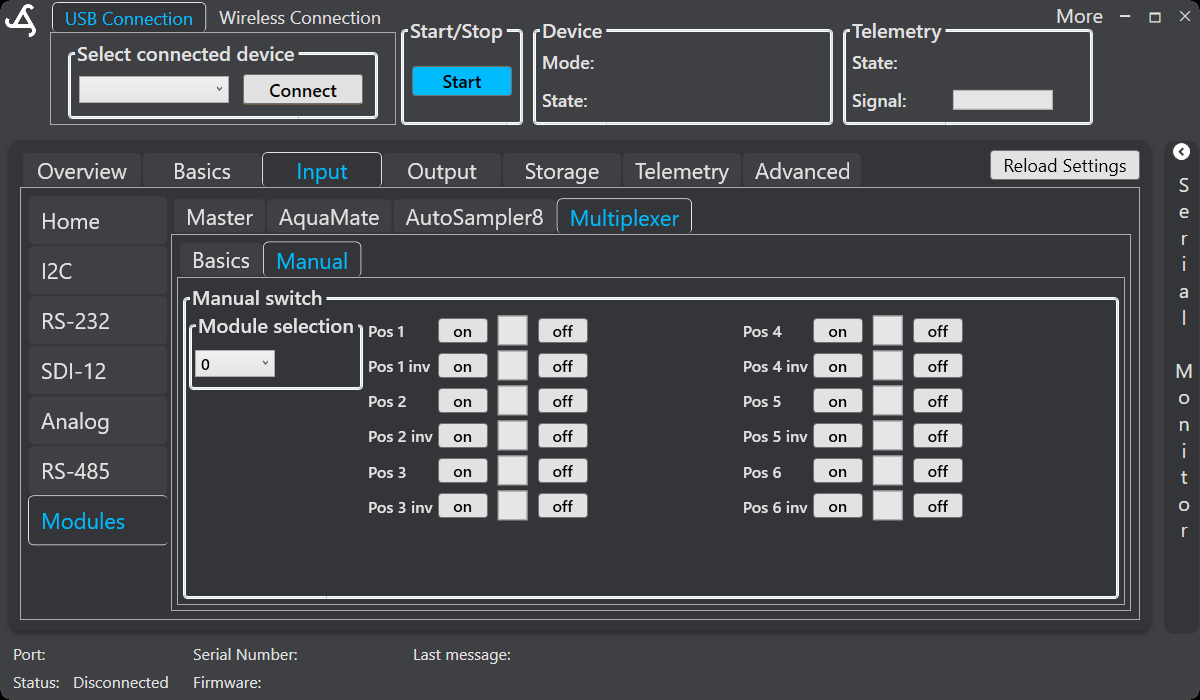The height and width of the screenshot is (700, 1200).
Task: Turn Pos 1 inv on
Action: 463,366
